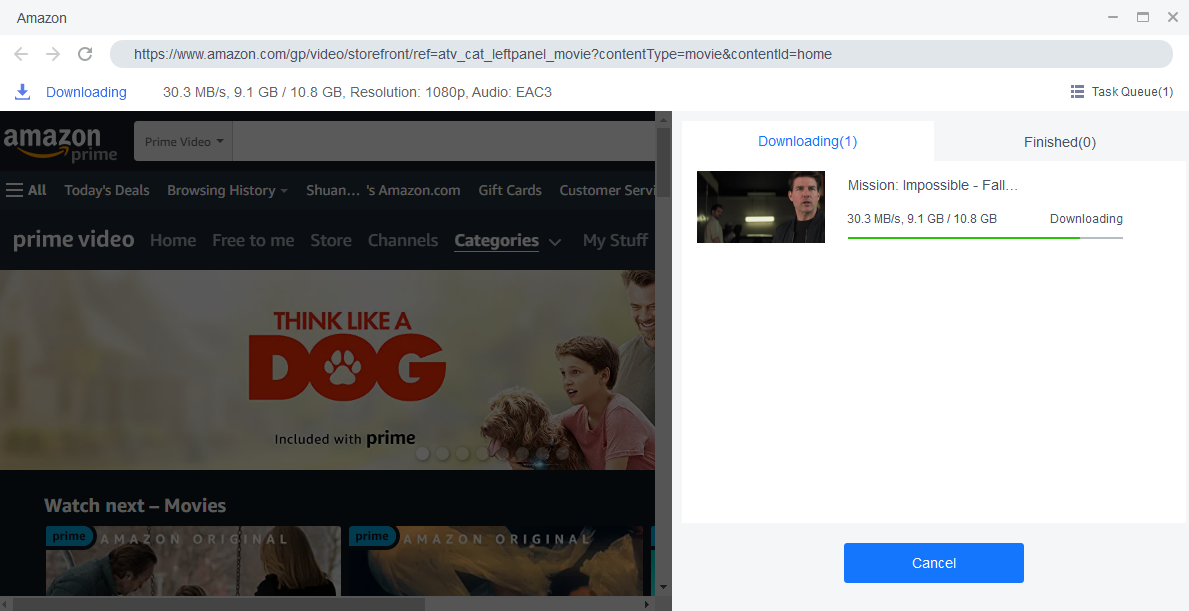Expand the Browsing History dropdown
The width and height of the screenshot is (1189, 611).
tap(227, 190)
